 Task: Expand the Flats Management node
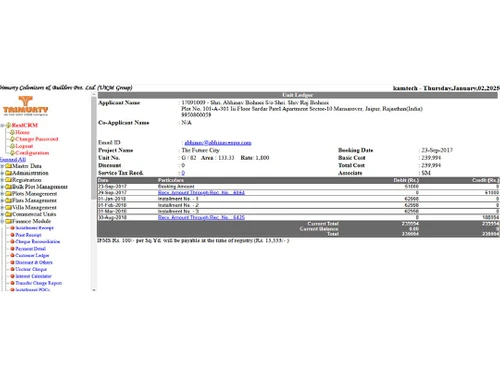[x=2, y=200]
